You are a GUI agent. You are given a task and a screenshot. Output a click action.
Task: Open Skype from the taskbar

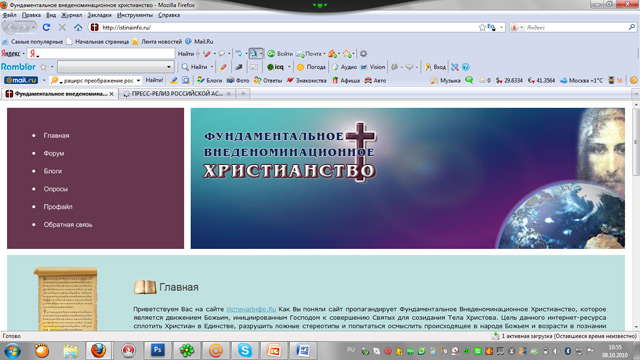tap(244, 351)
